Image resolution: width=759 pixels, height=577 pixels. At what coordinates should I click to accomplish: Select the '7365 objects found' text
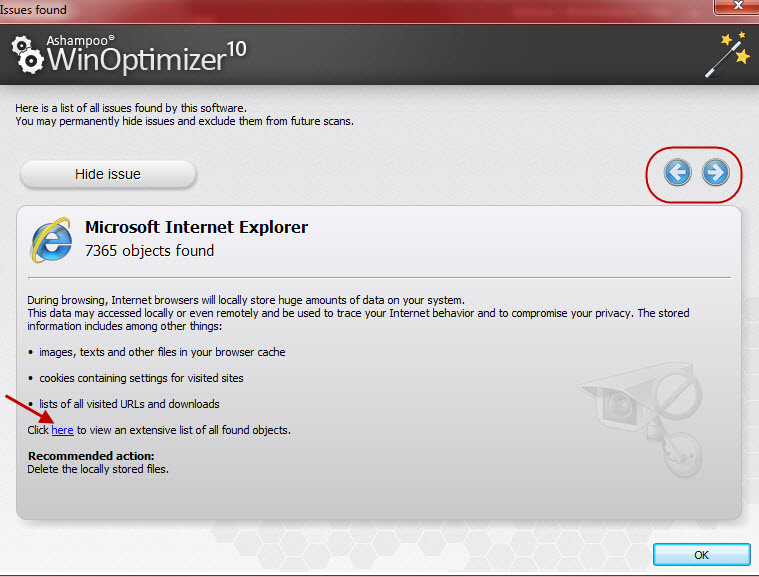tap(150, 251)
